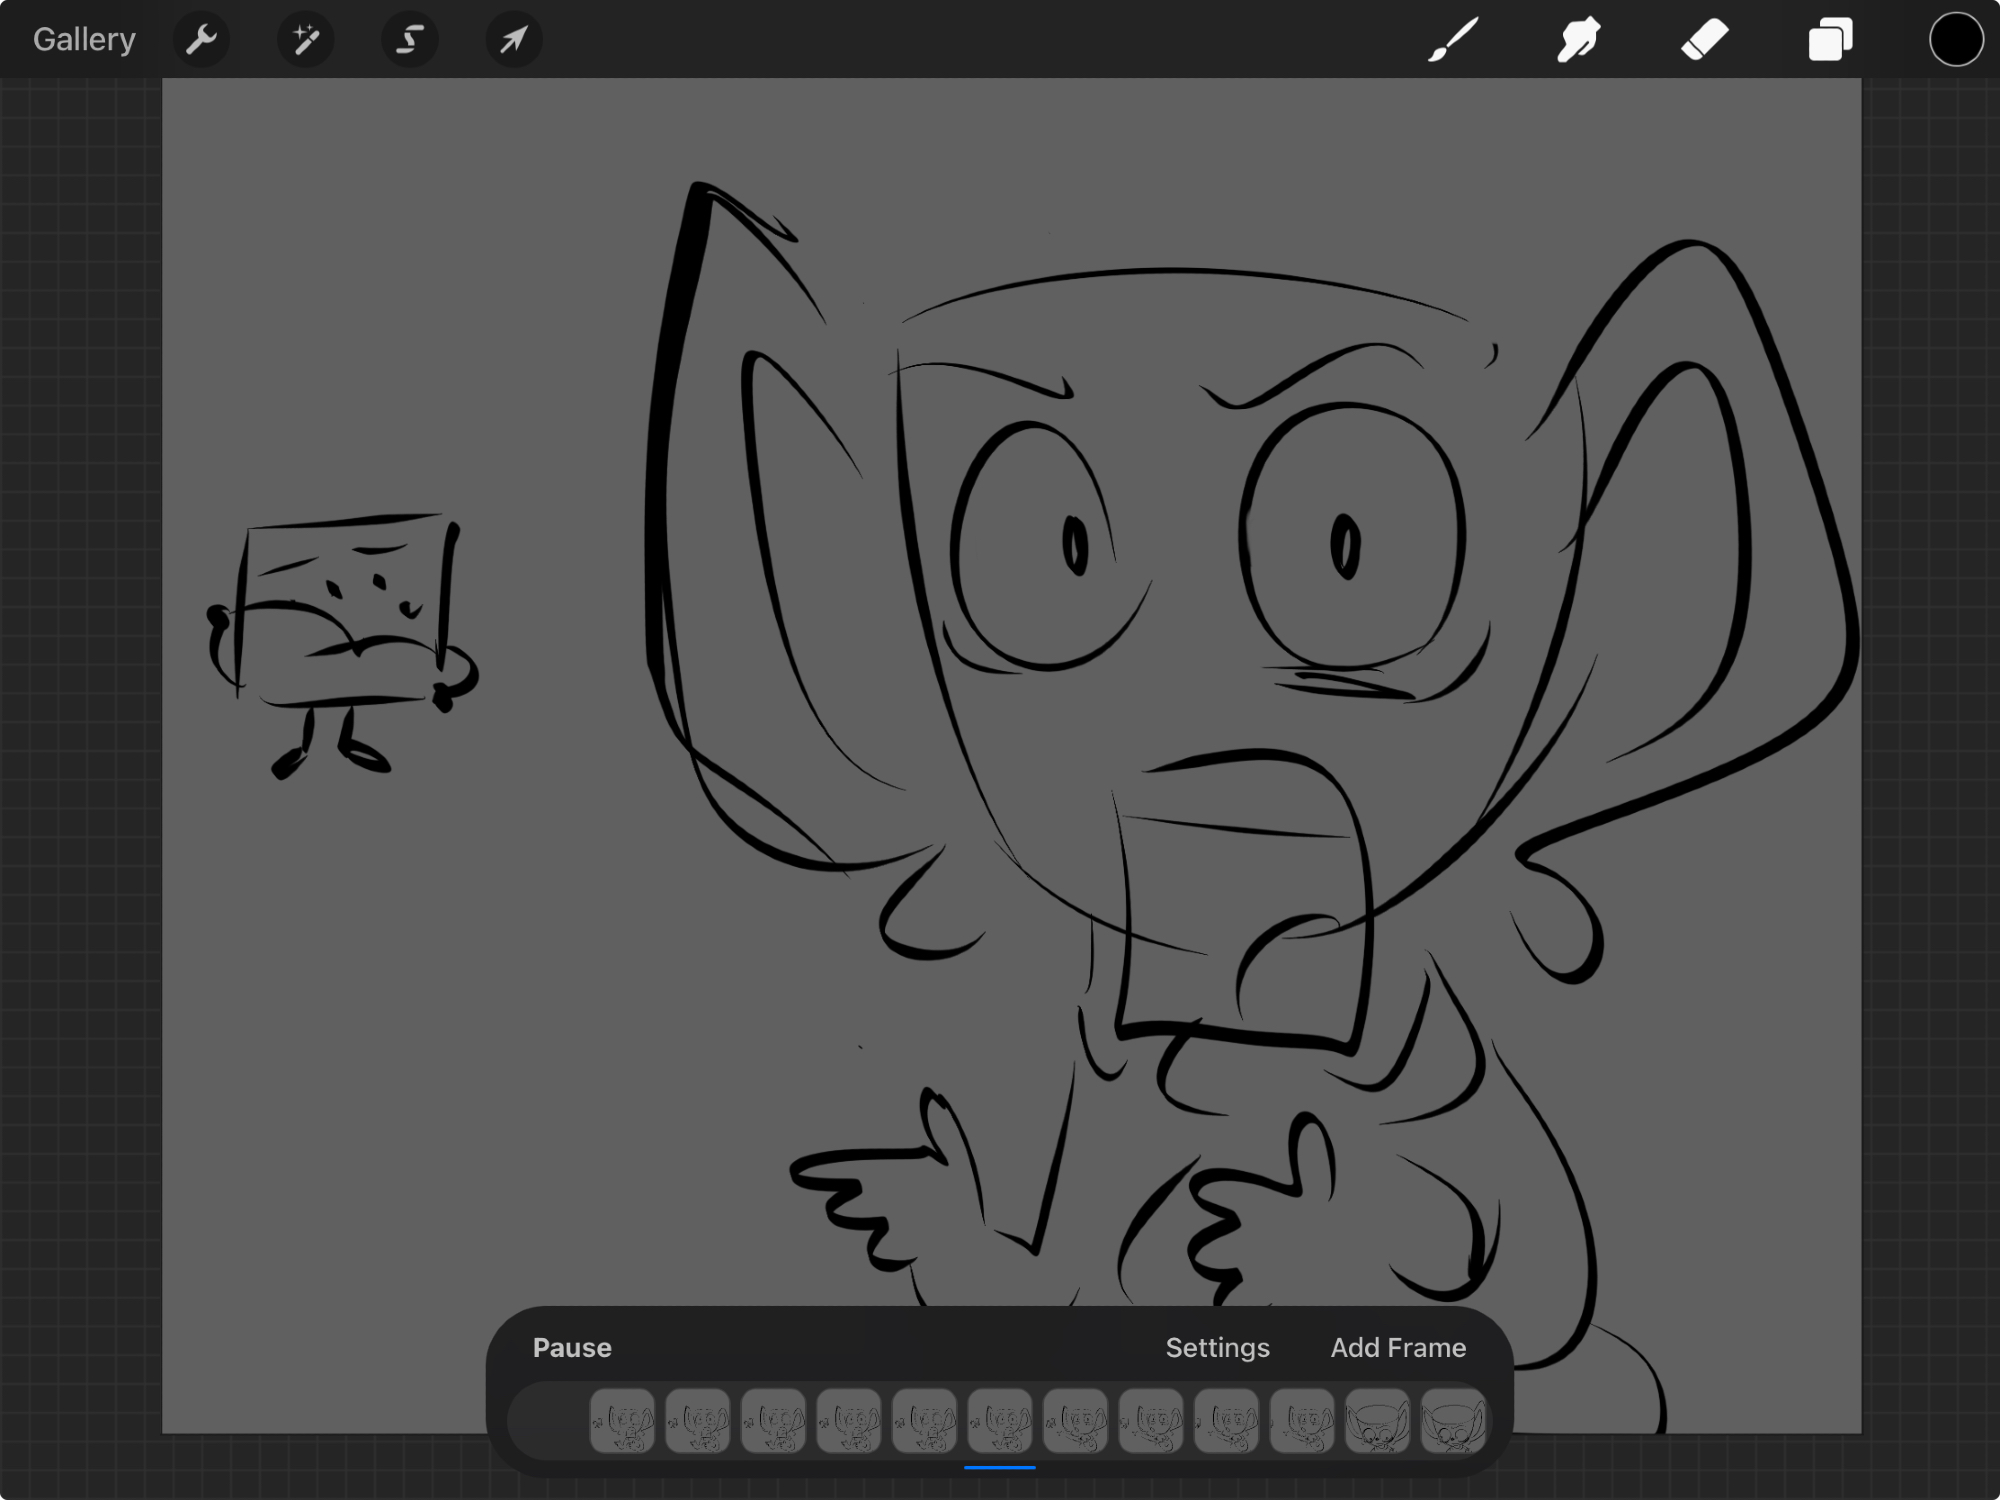Return to the Gallery
Image resolution: width=2000 pixels, height=1500 pixels.
pyautogui.click(x=84, y=40)
